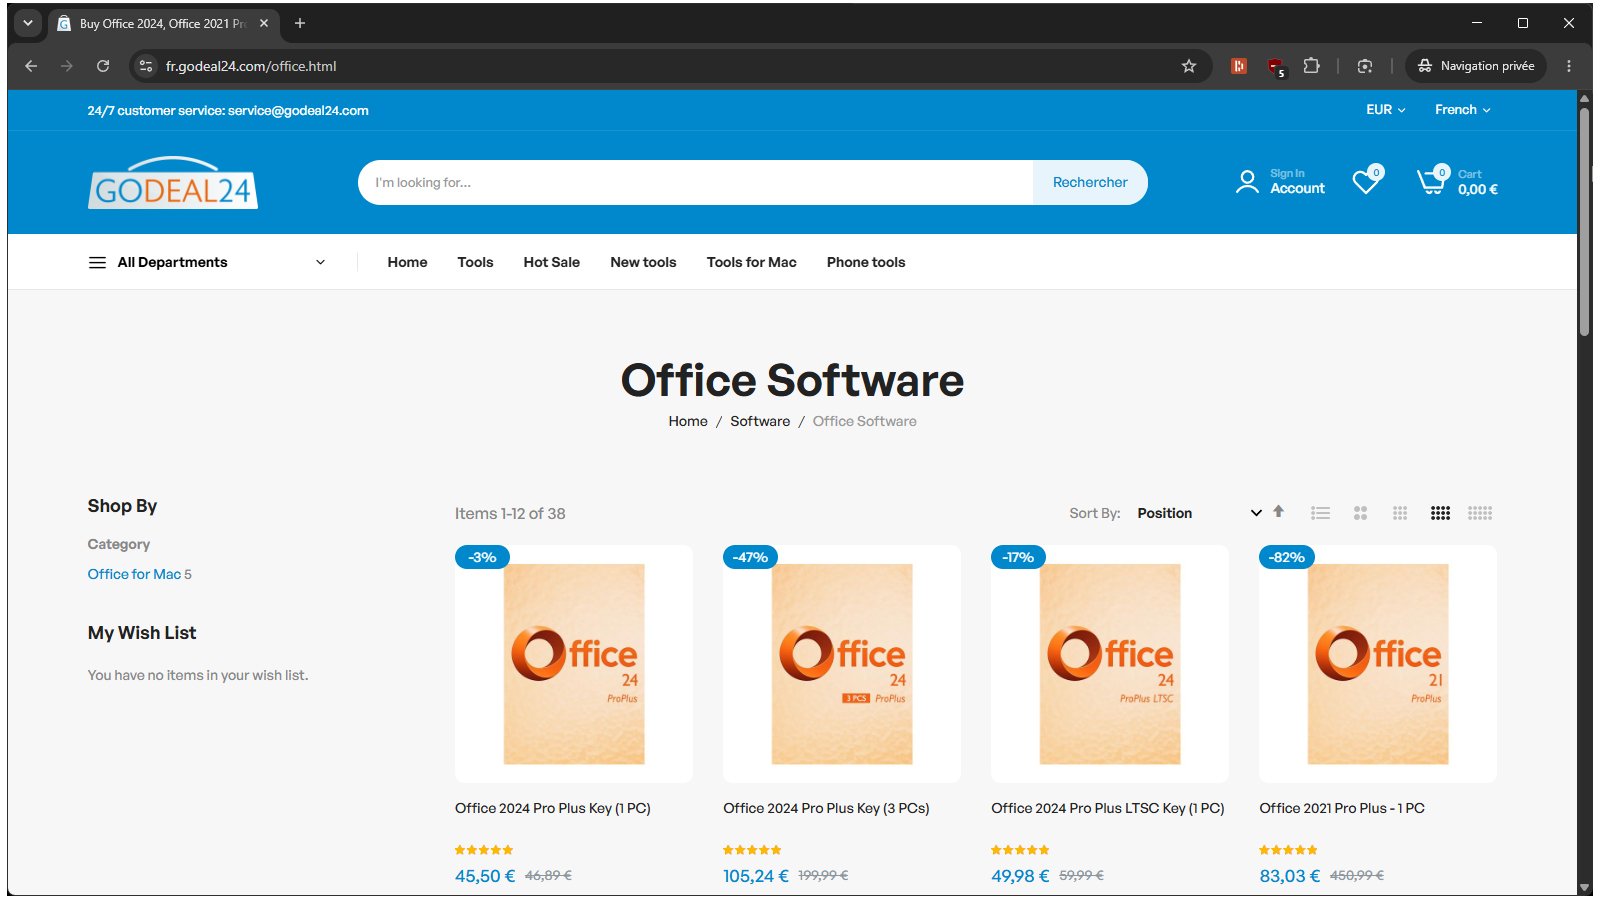Close the Buy Office 2024 tab
The width and height of the screenshot is (1600, 900).
(264, 23)
